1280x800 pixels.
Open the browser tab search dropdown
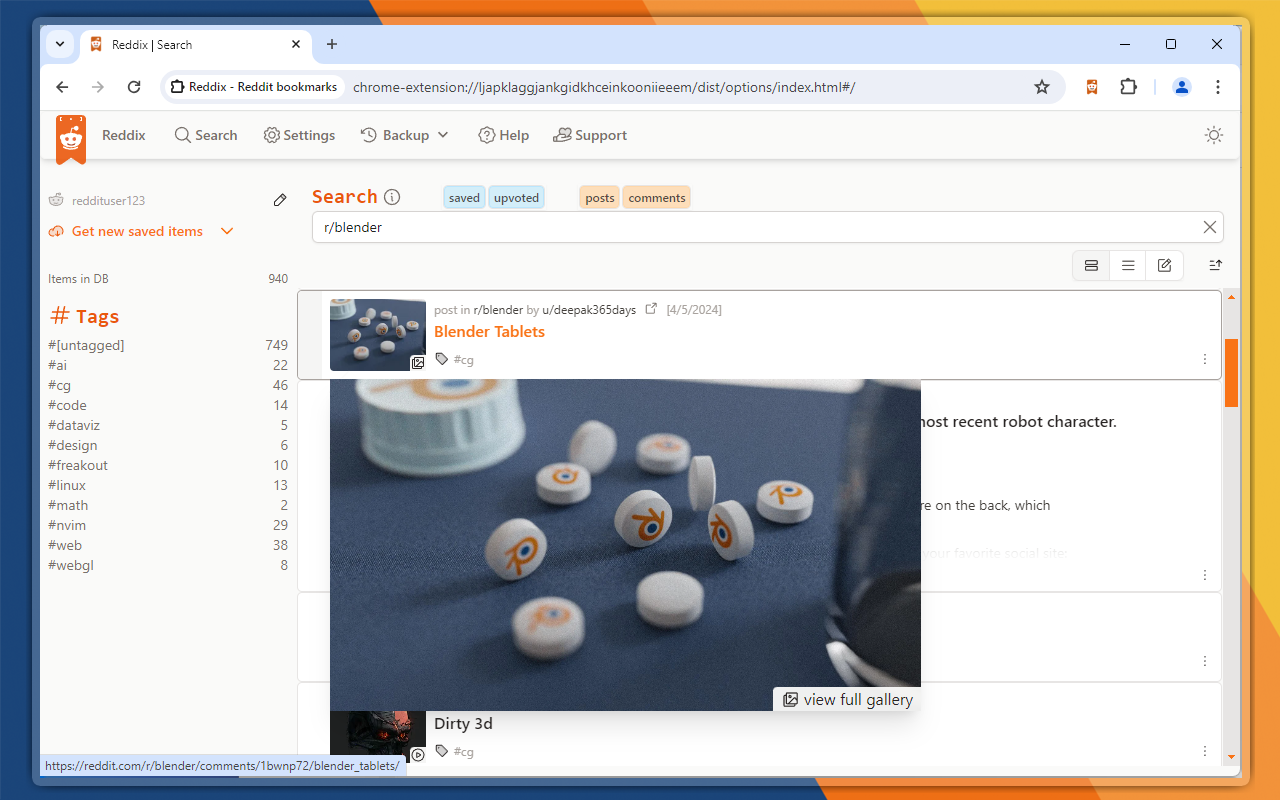tap(59, 44)
